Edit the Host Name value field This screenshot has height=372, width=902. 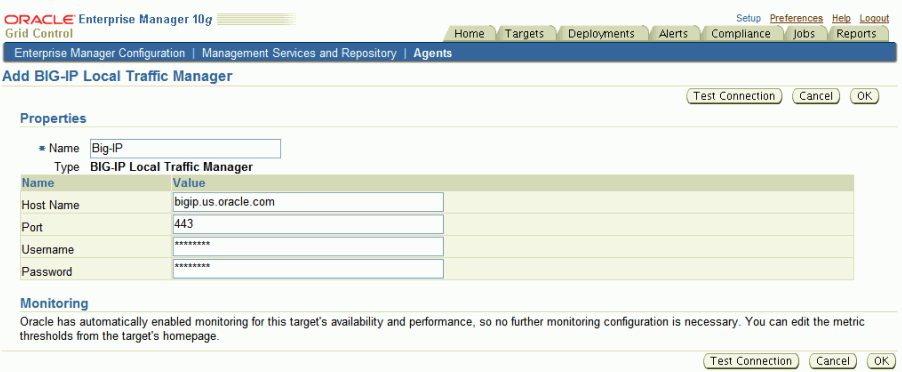[x=308, y=202]
